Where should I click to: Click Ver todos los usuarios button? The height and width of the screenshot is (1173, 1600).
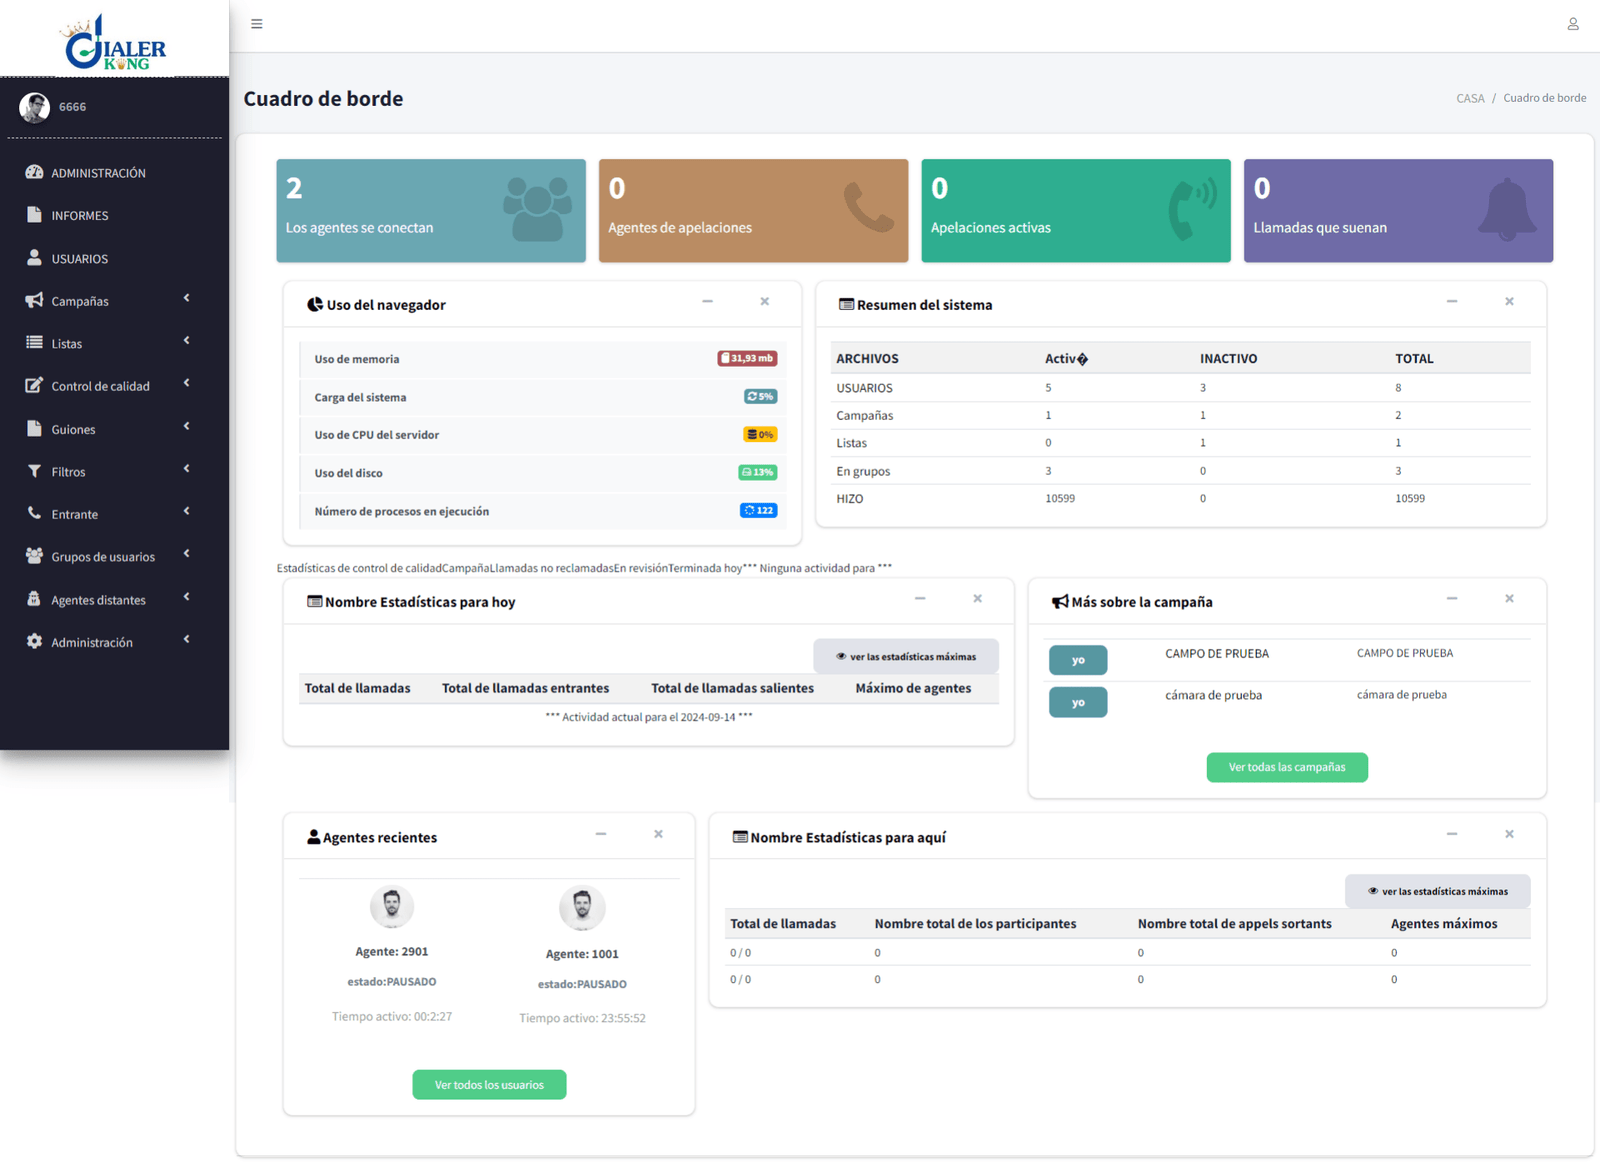pyautogui.click(x=489, y=1084)
